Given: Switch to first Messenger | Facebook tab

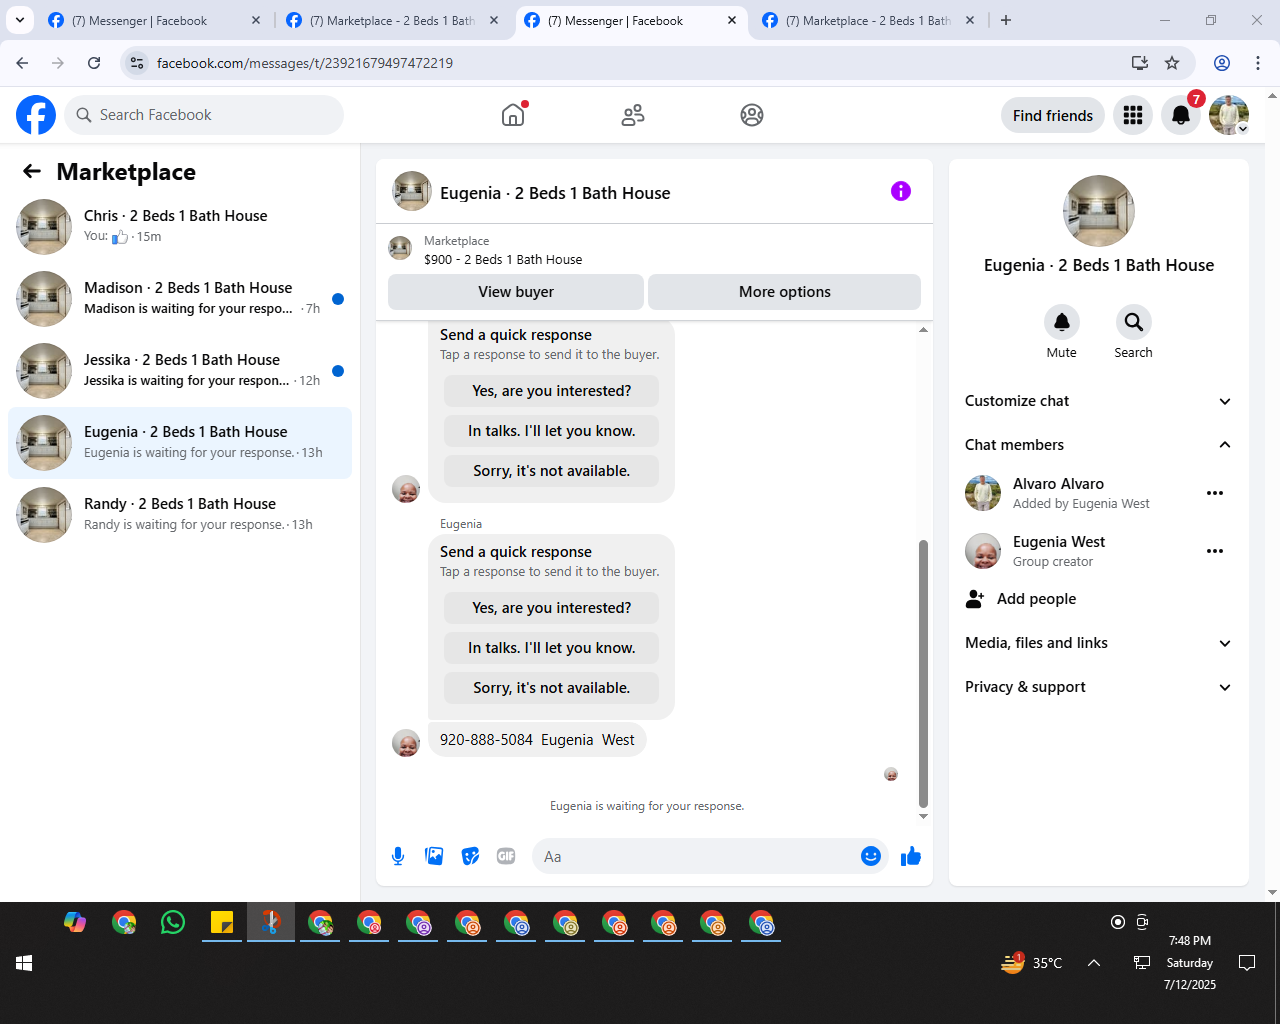Looking at the screenshot, I should (153, 20).
